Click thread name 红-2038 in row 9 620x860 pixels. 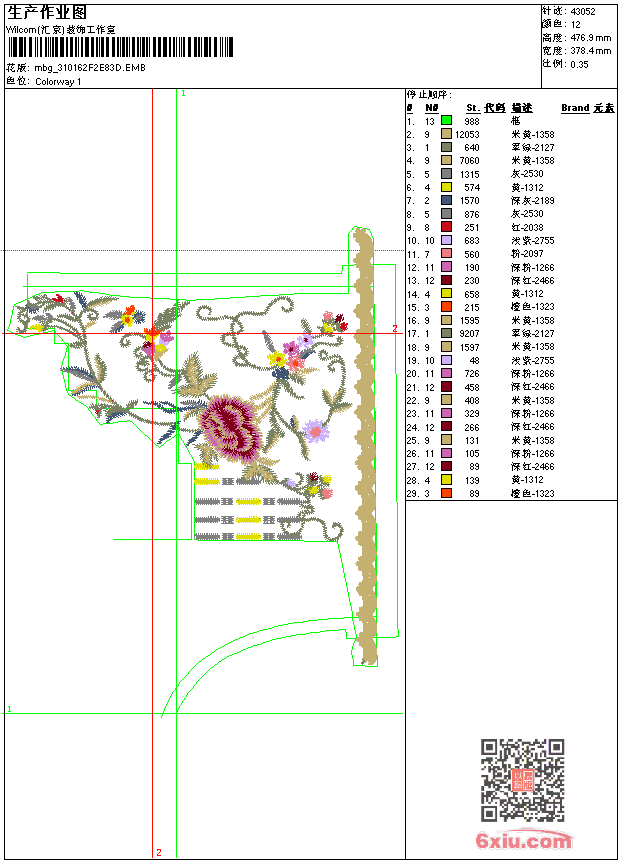527,227
